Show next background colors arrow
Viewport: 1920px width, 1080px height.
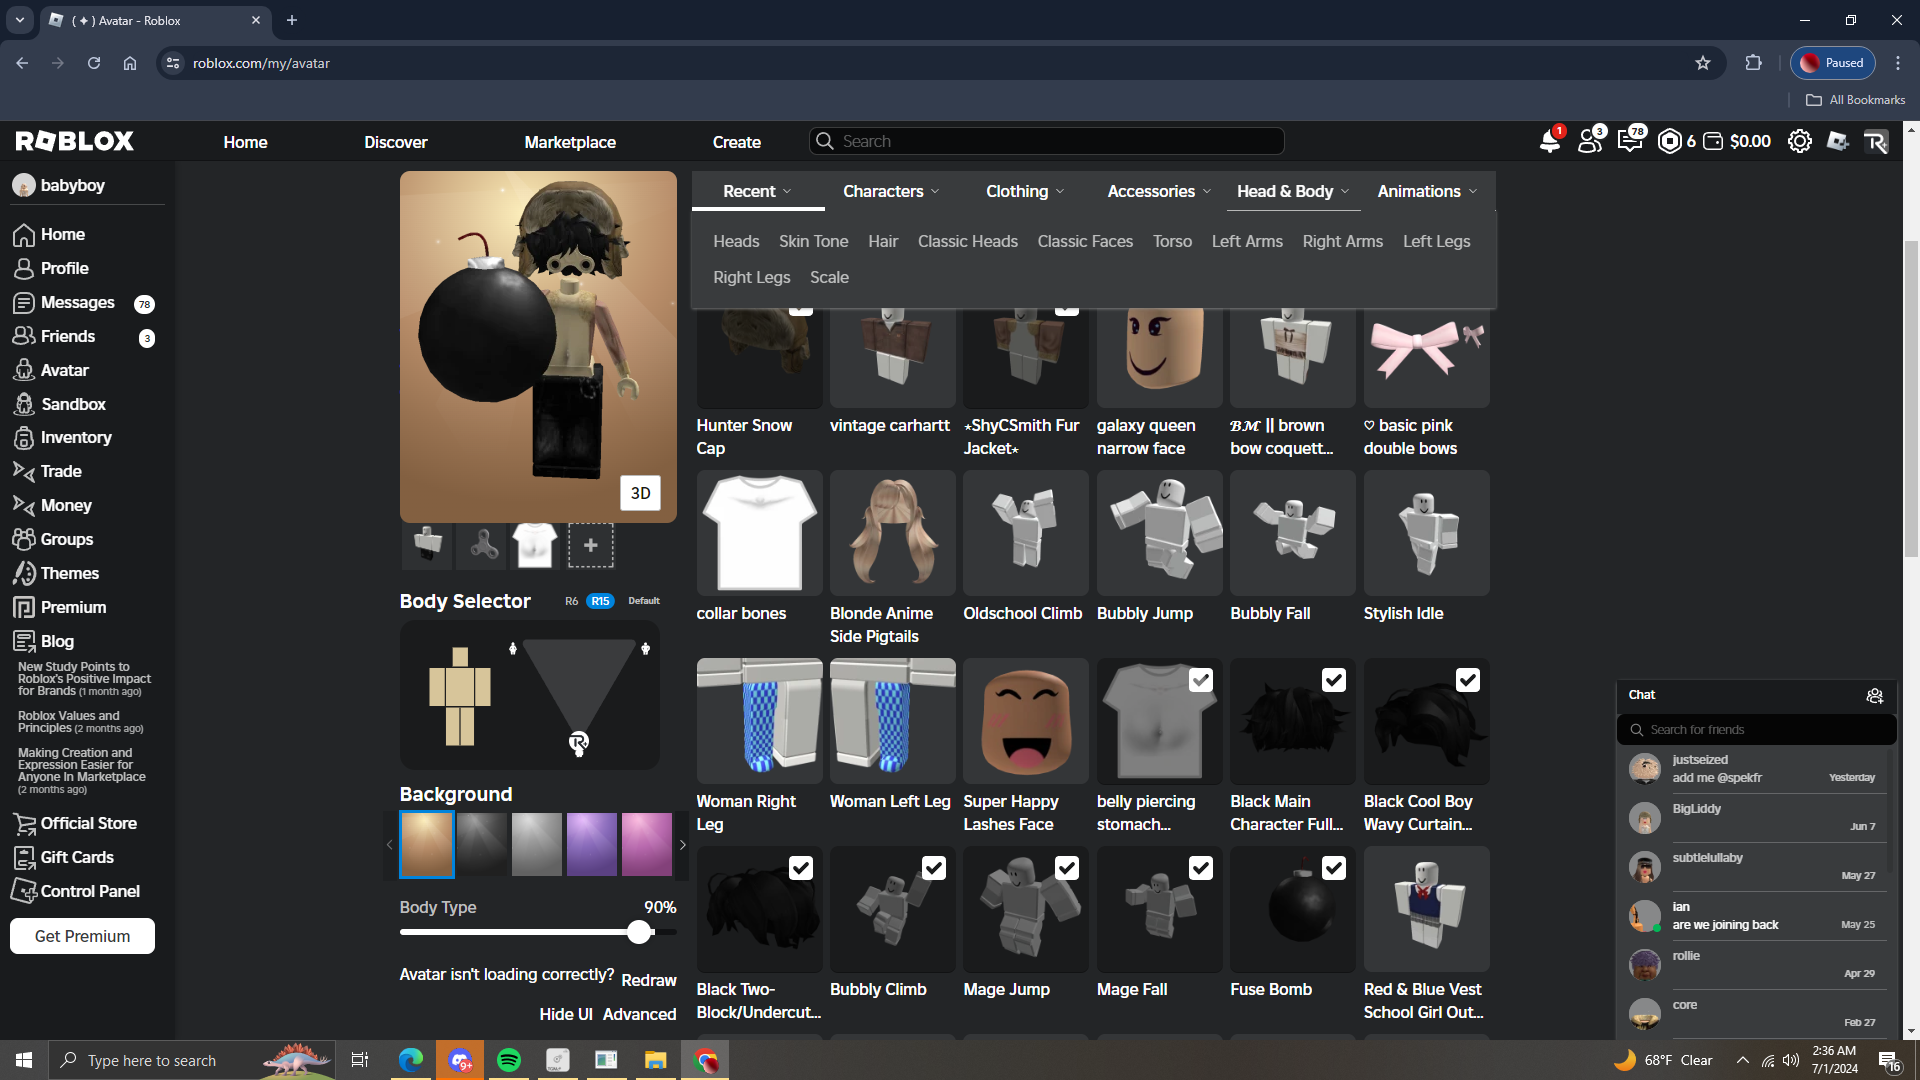683,845
